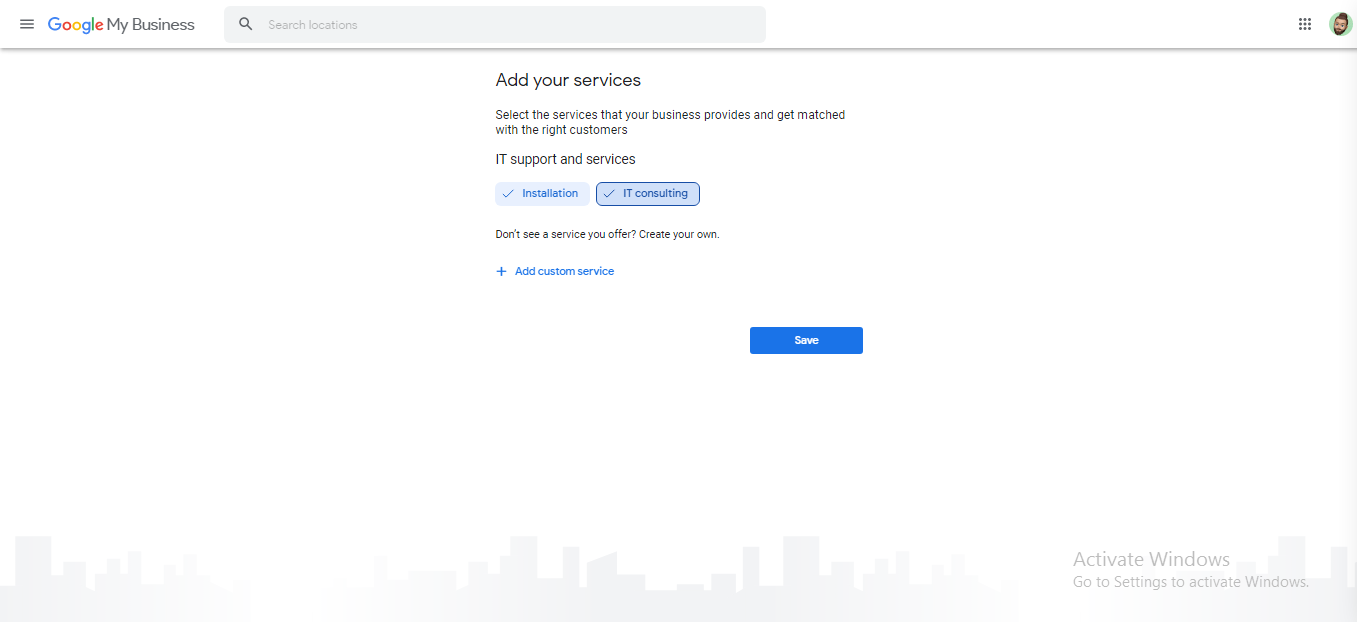Open the main menu hamburger icon

(27, 24)
